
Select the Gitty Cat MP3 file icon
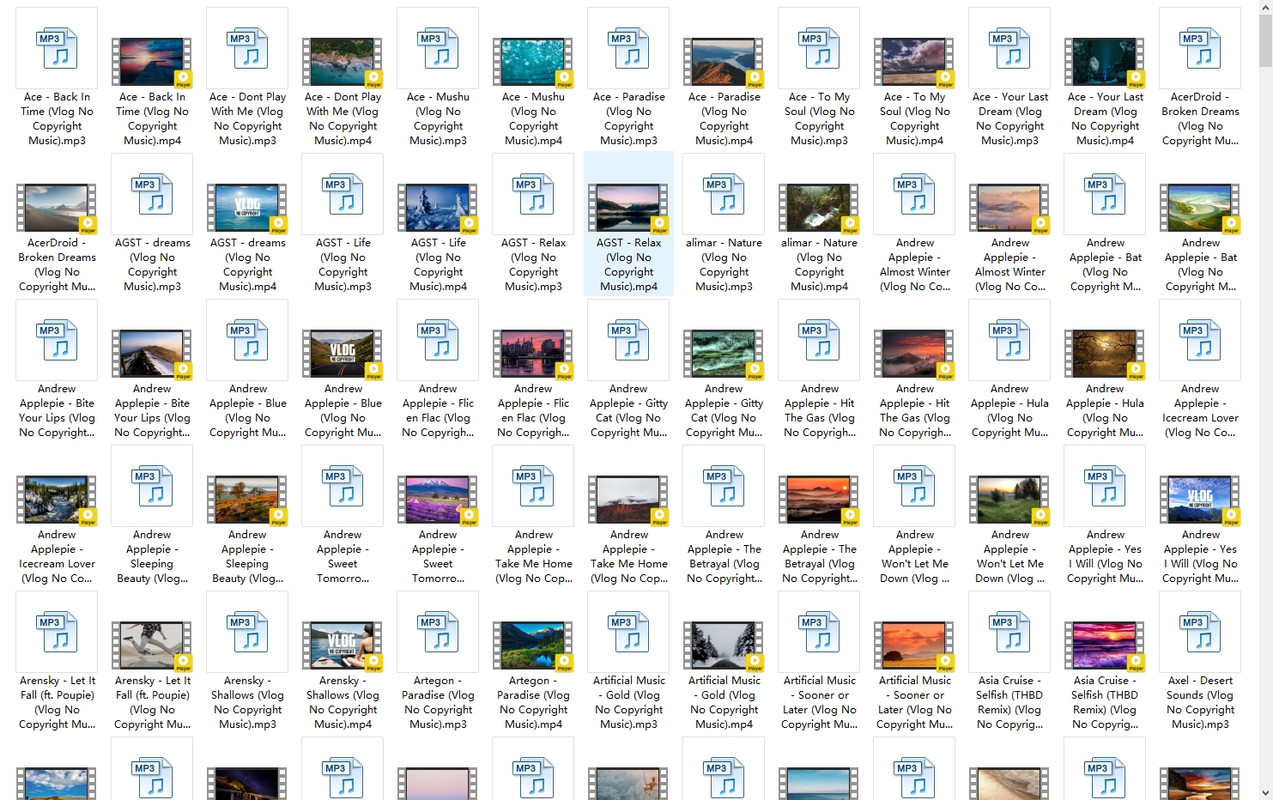(629, 340)
